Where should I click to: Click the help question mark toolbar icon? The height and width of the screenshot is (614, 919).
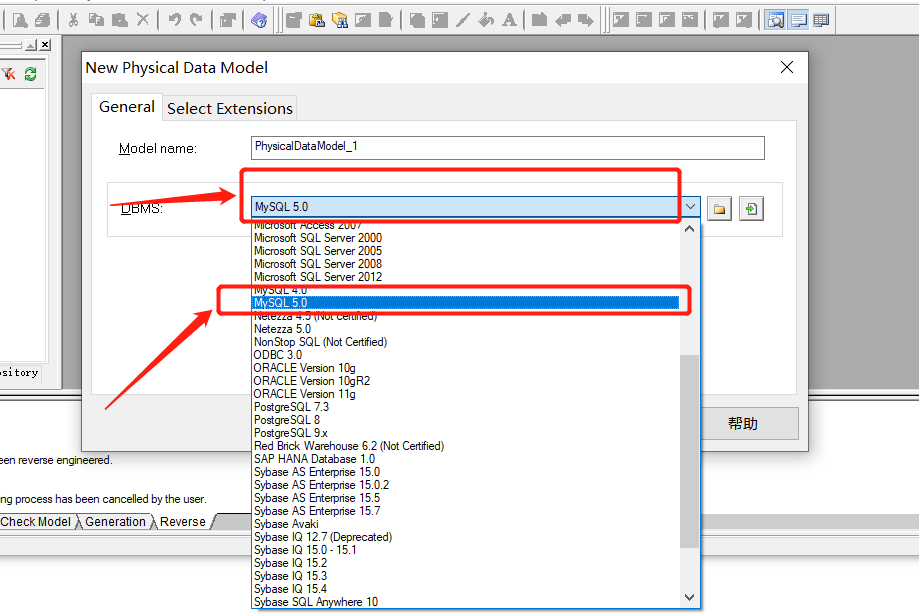coord(259,19)
